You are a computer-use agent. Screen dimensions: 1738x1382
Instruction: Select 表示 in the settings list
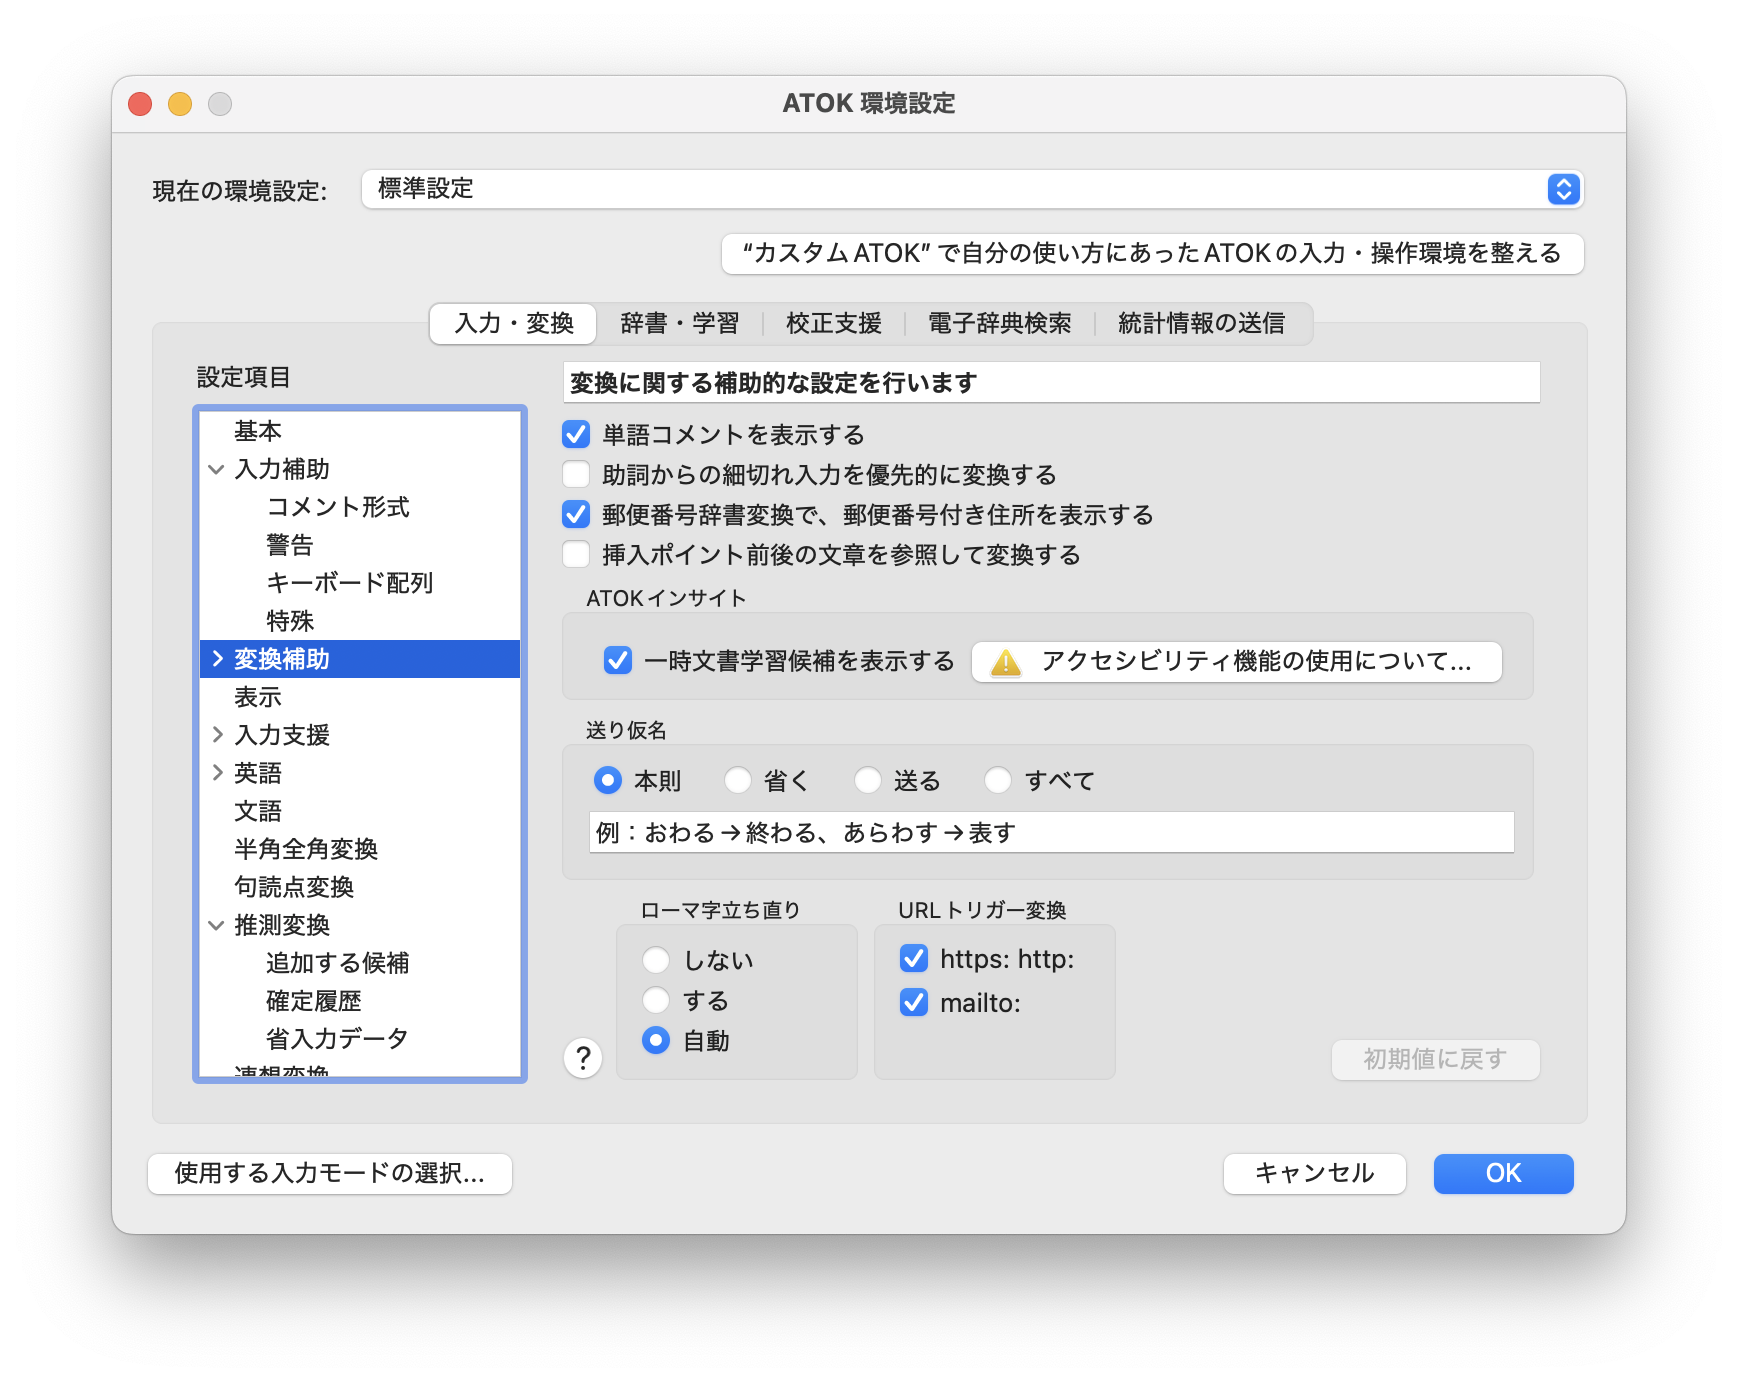coord(360,697)
